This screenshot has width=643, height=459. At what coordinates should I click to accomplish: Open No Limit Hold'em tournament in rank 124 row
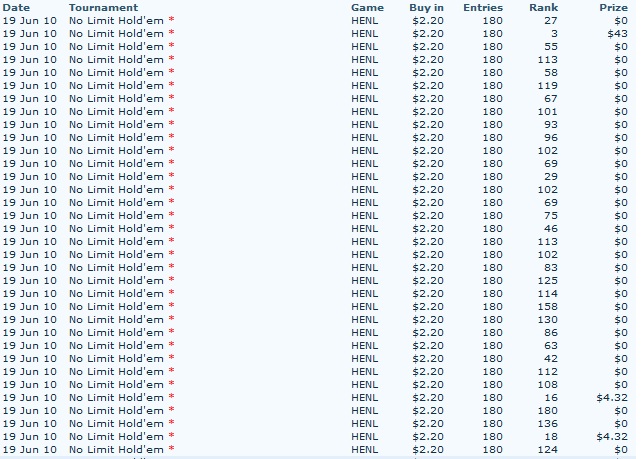[x=116, y=450]
